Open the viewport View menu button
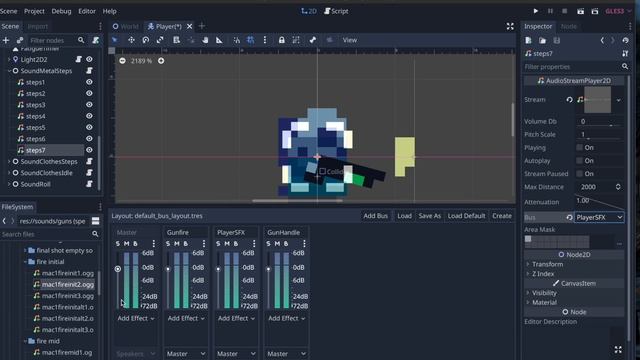 [x=350, y=40]
